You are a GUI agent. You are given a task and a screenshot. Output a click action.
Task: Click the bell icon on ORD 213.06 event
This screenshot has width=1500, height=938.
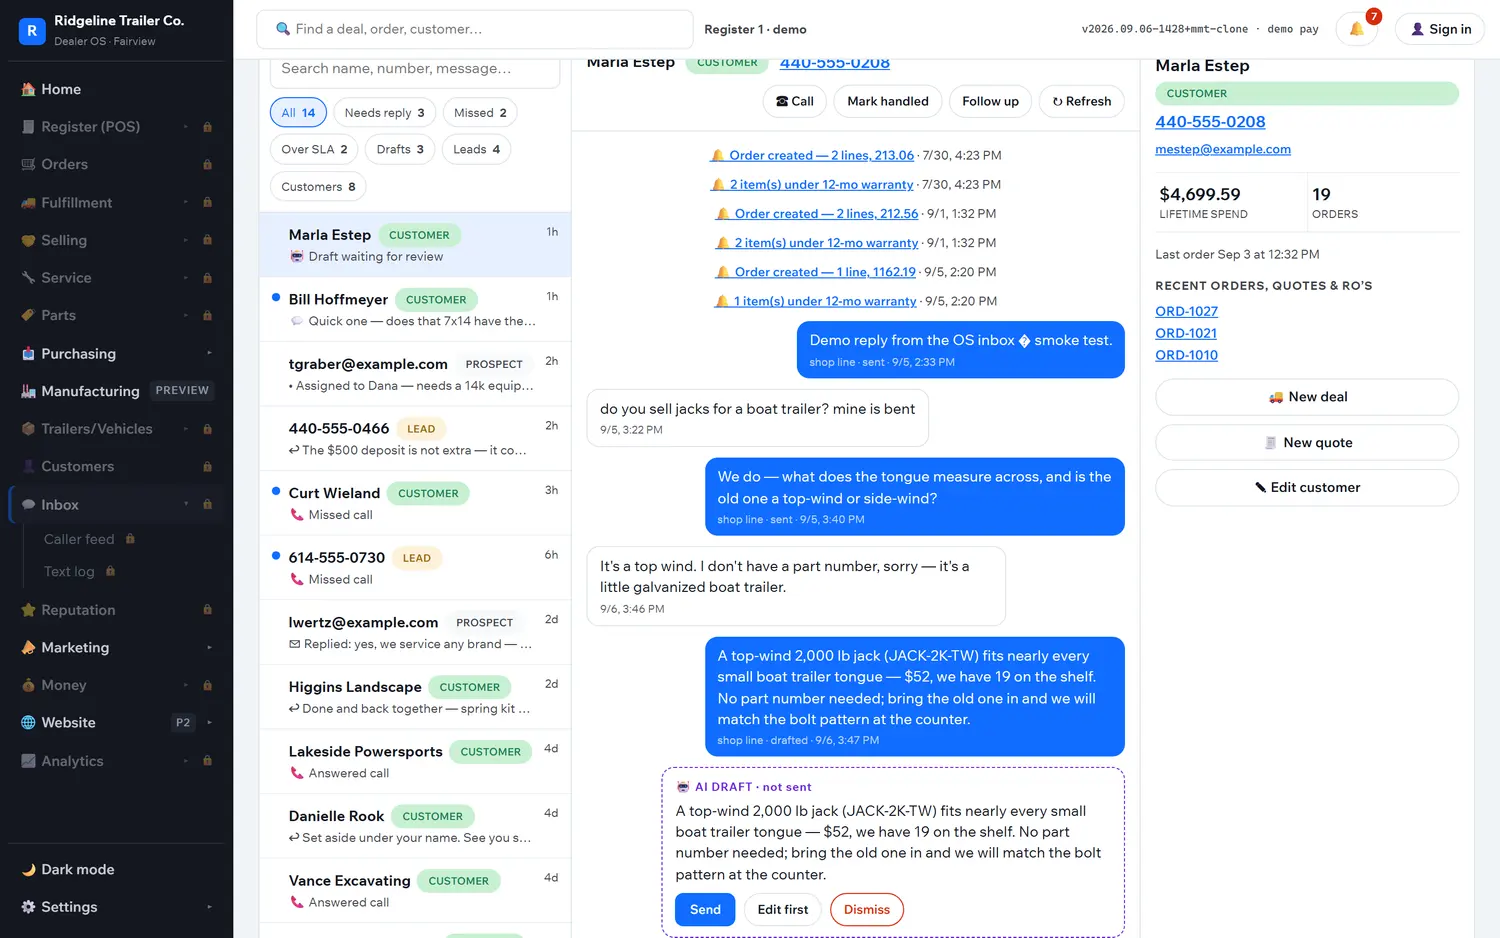[x=717, y=155]
